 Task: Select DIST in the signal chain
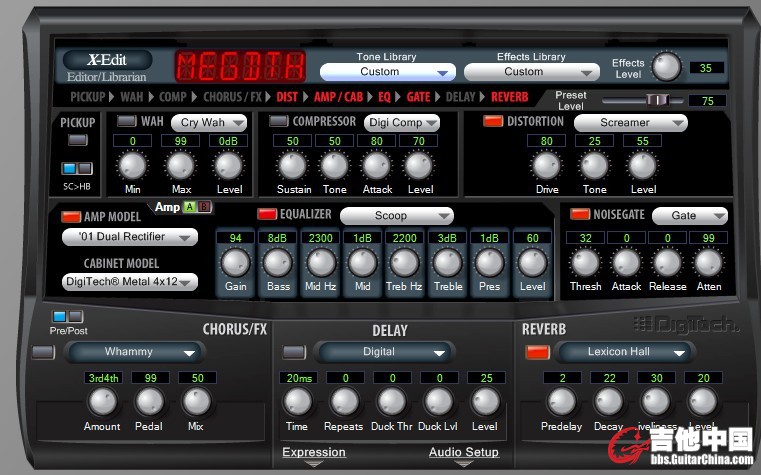coord(287,97)
